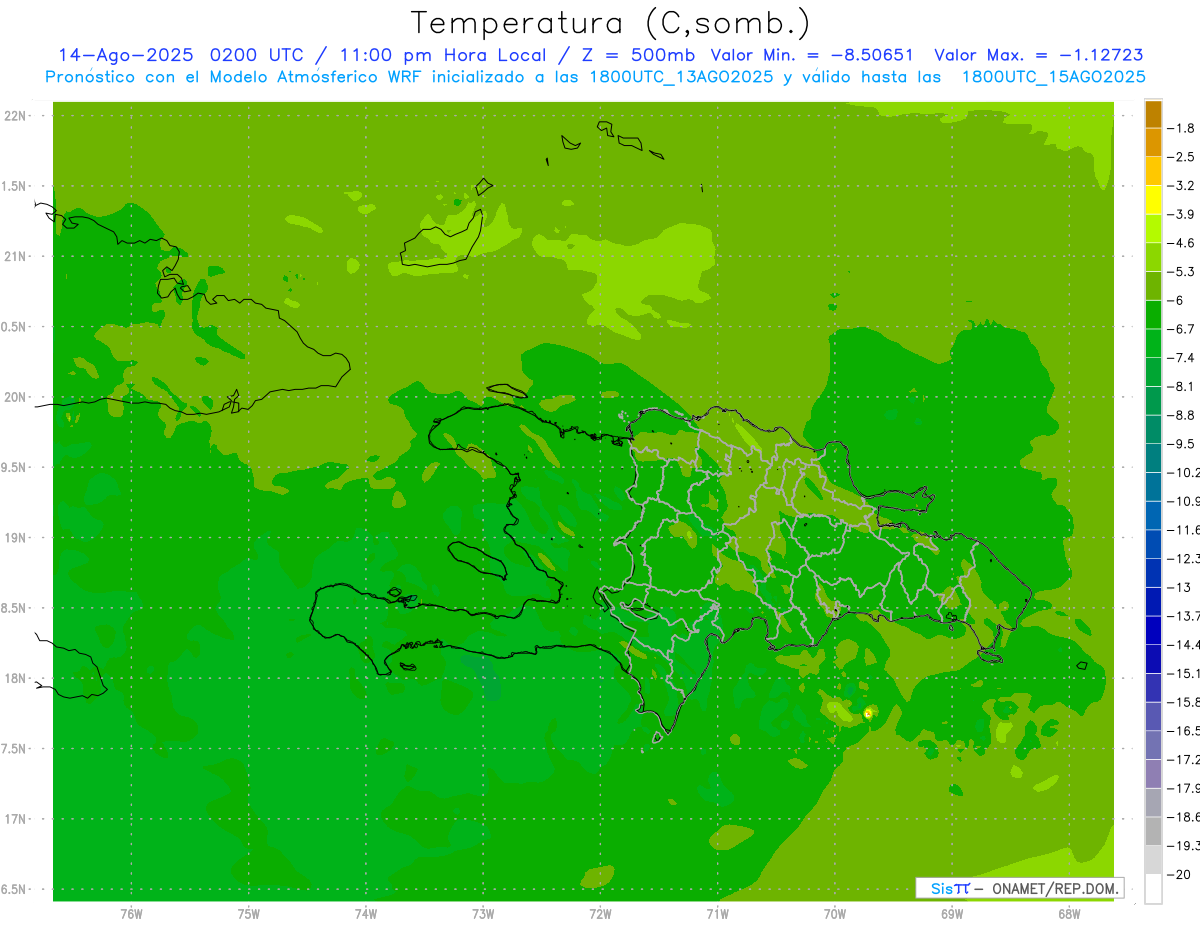Click the "-17.2" legend label
The height and width of the screenshot is (927, 1200).
1185,760
